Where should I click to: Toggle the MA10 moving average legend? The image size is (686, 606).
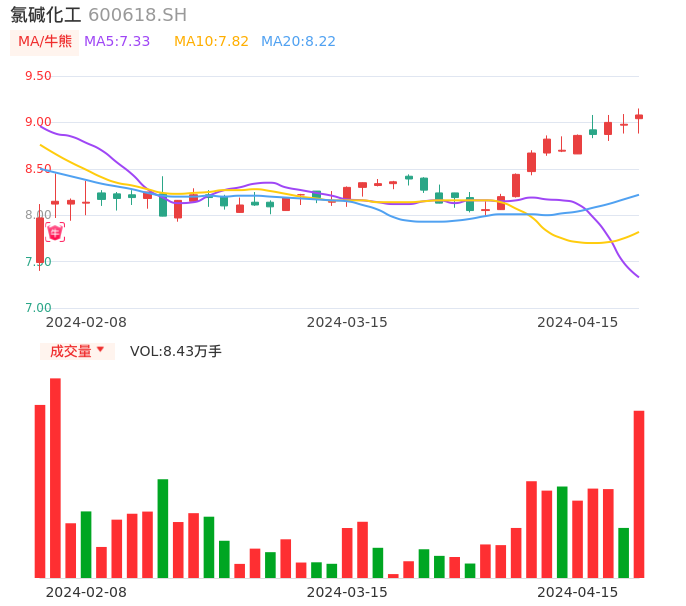point(211,42)
